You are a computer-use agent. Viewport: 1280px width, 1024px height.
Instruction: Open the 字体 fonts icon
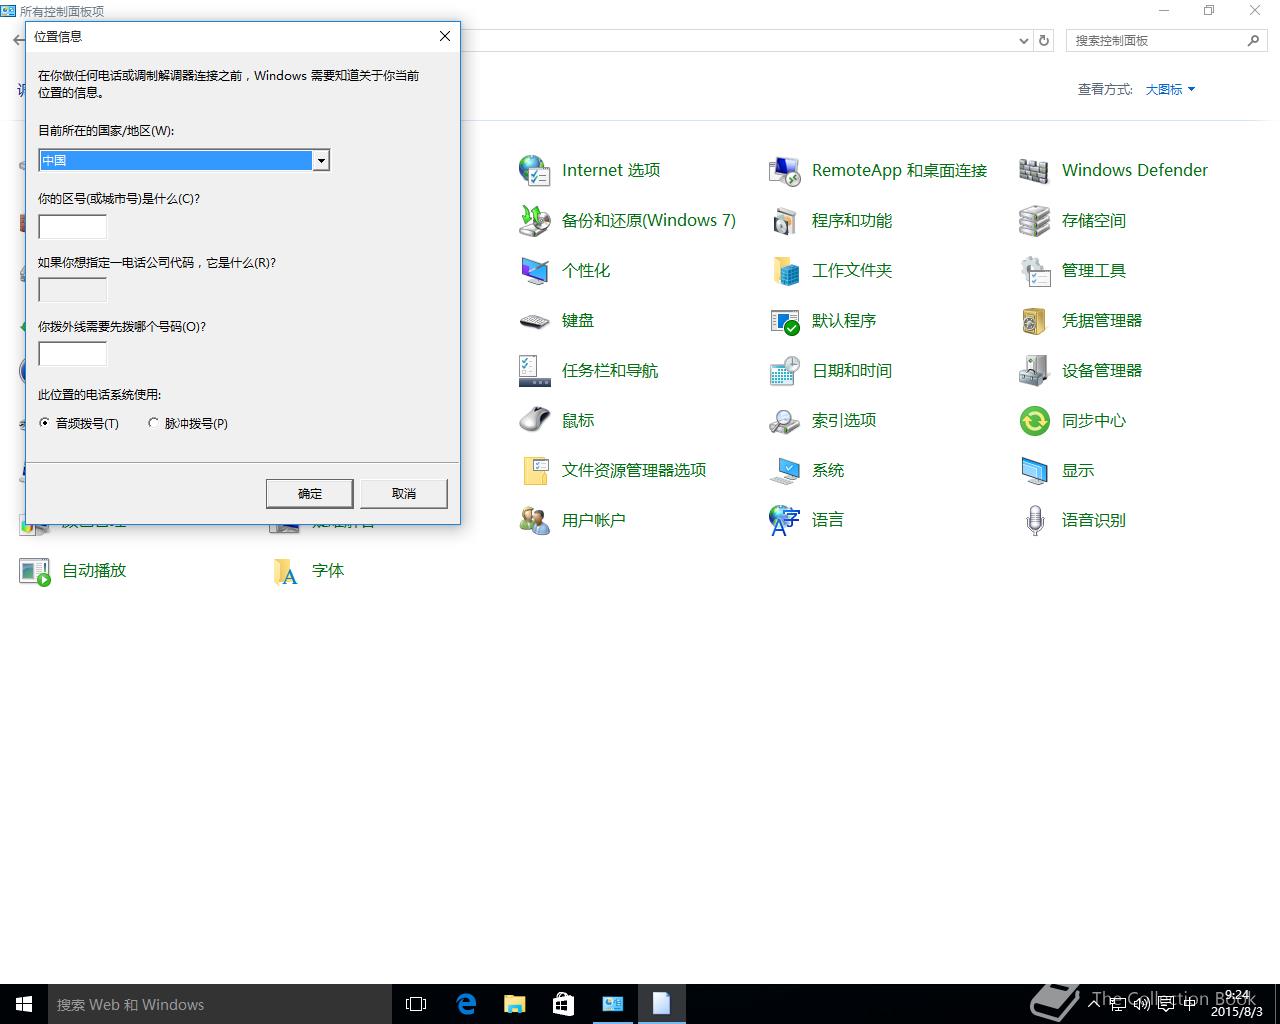click(x=285, y=571)
